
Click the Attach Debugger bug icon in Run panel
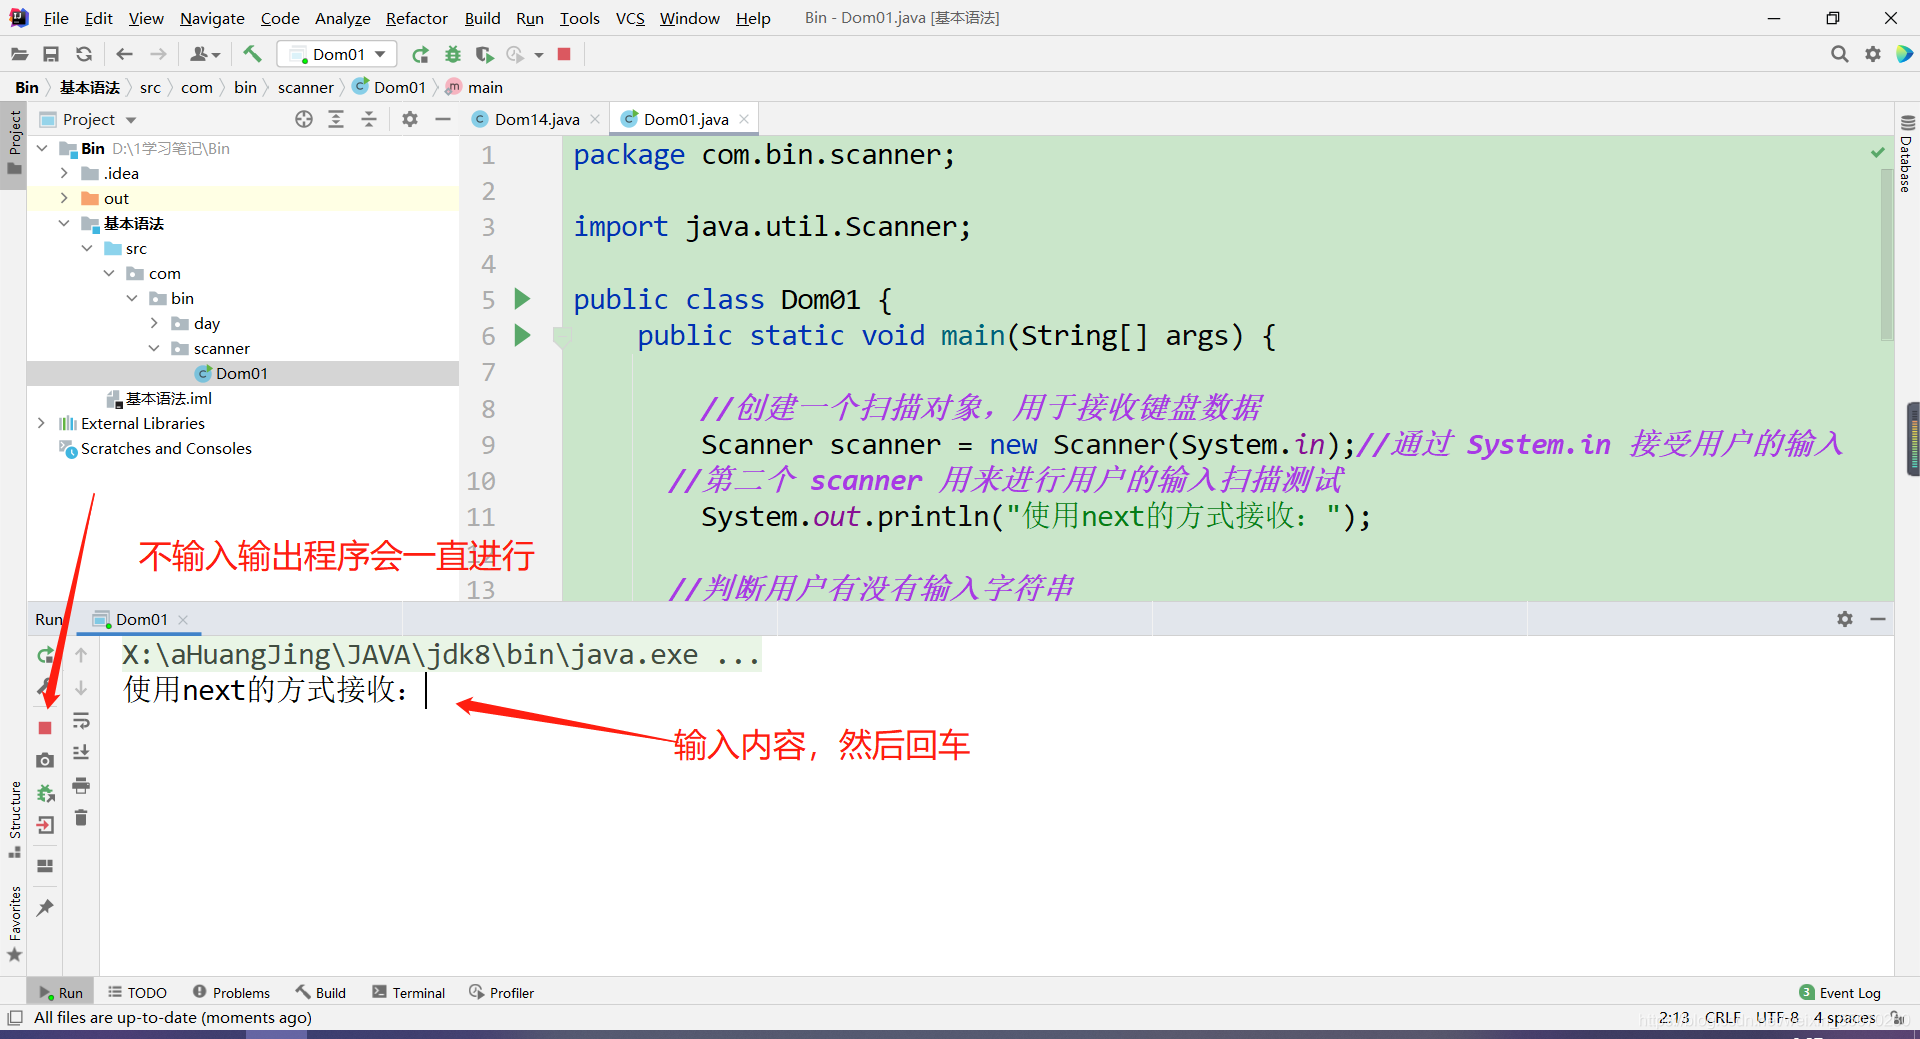click(x=45, y=794)
